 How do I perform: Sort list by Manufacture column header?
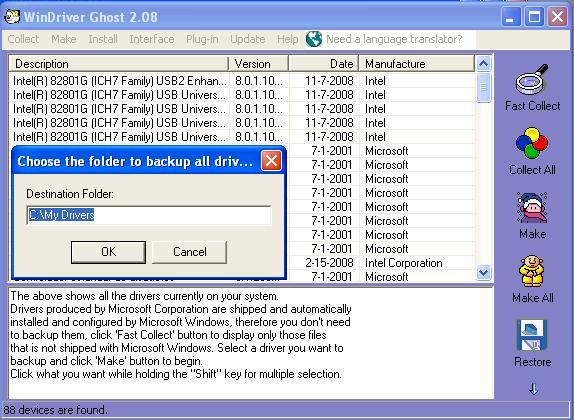(x=417, y=64)
